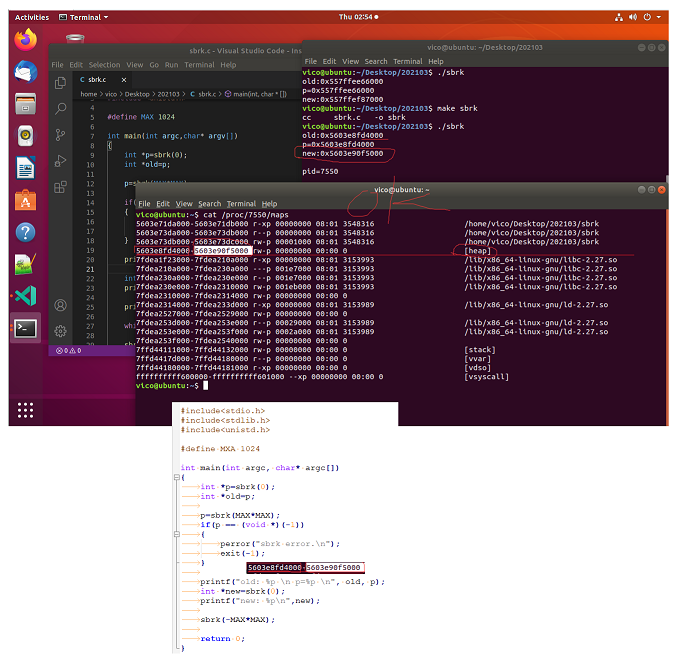Click 'vico' in VS Code breadcrumb
Viewport: 680px width, 656px height.
pyautogui.click(x=111, y=94)
